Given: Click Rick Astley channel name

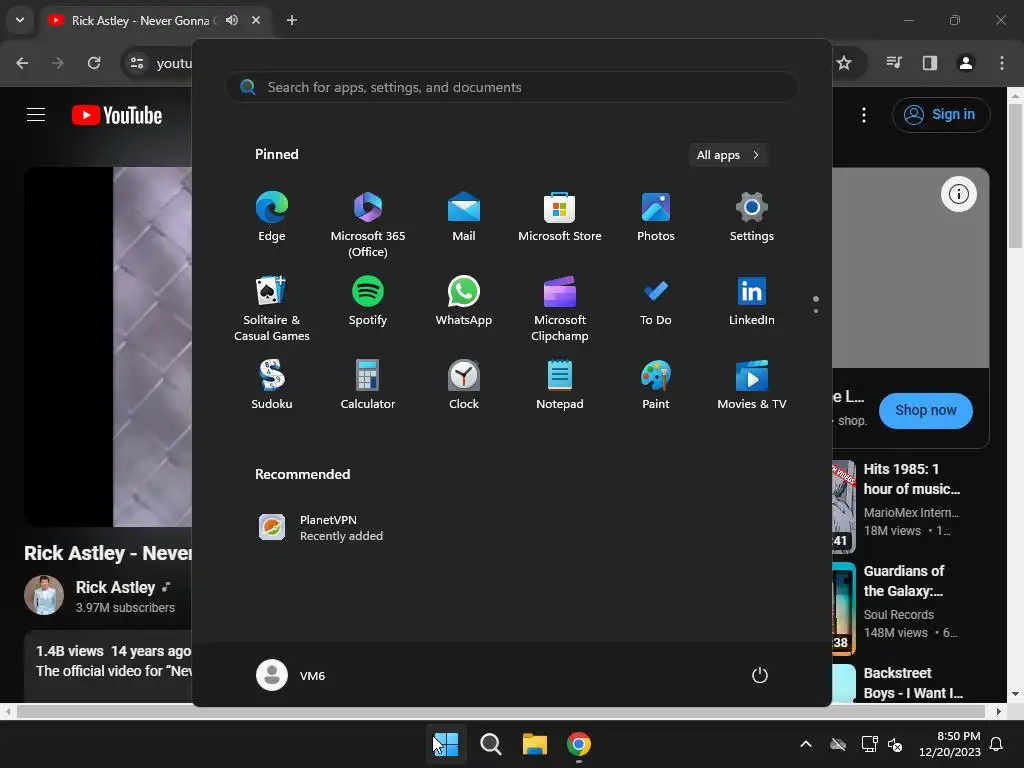Looking at the screenshot, I should tap(116, 587).
